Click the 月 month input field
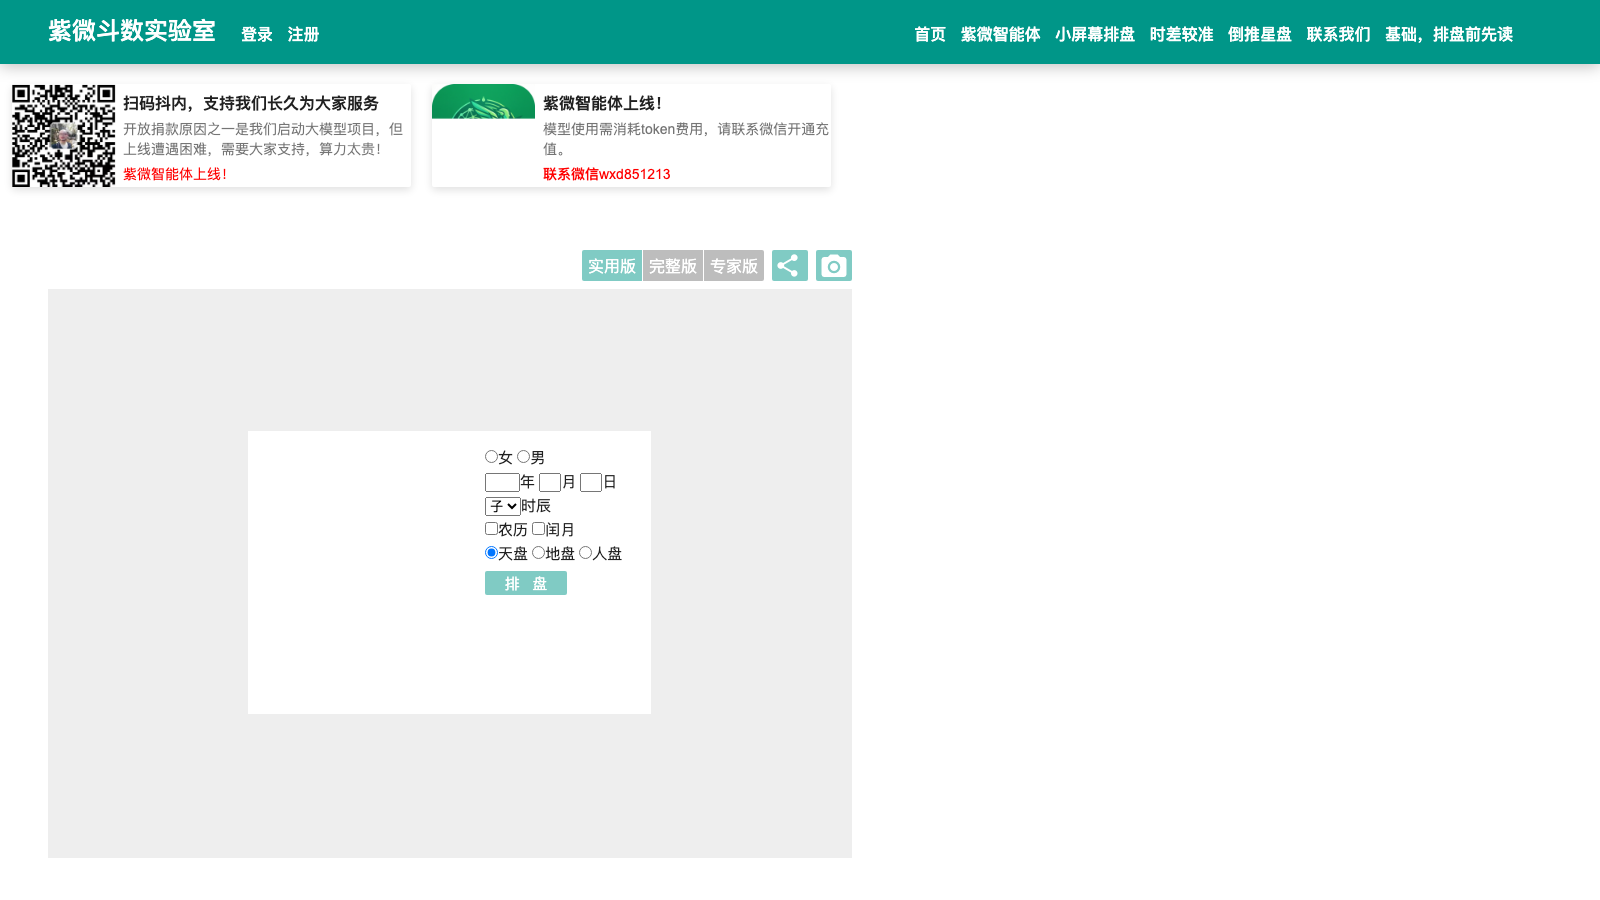The image size is (1600, 900). [550, 482]
